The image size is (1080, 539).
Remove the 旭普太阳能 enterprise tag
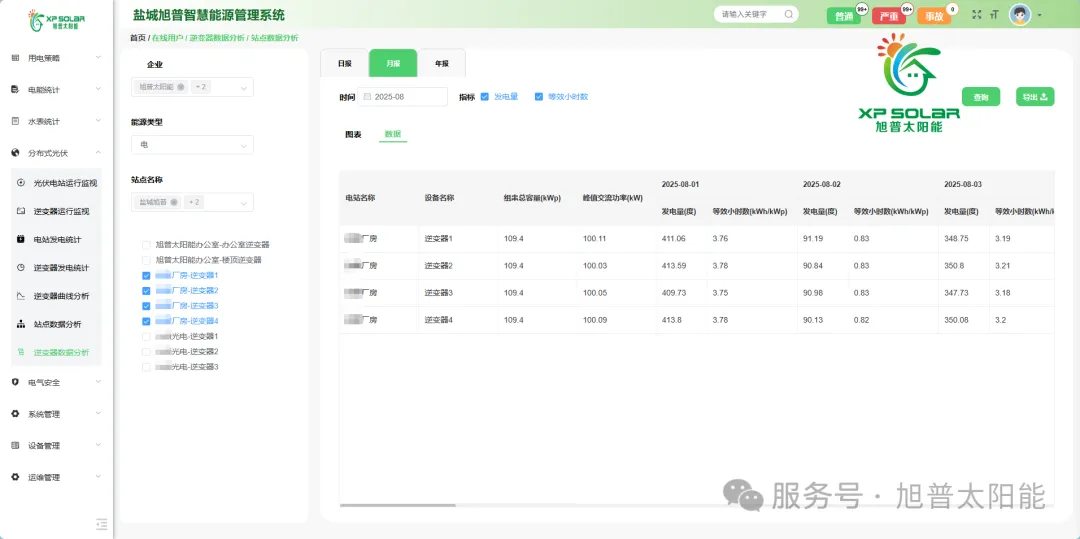click(x=180, y=87)
